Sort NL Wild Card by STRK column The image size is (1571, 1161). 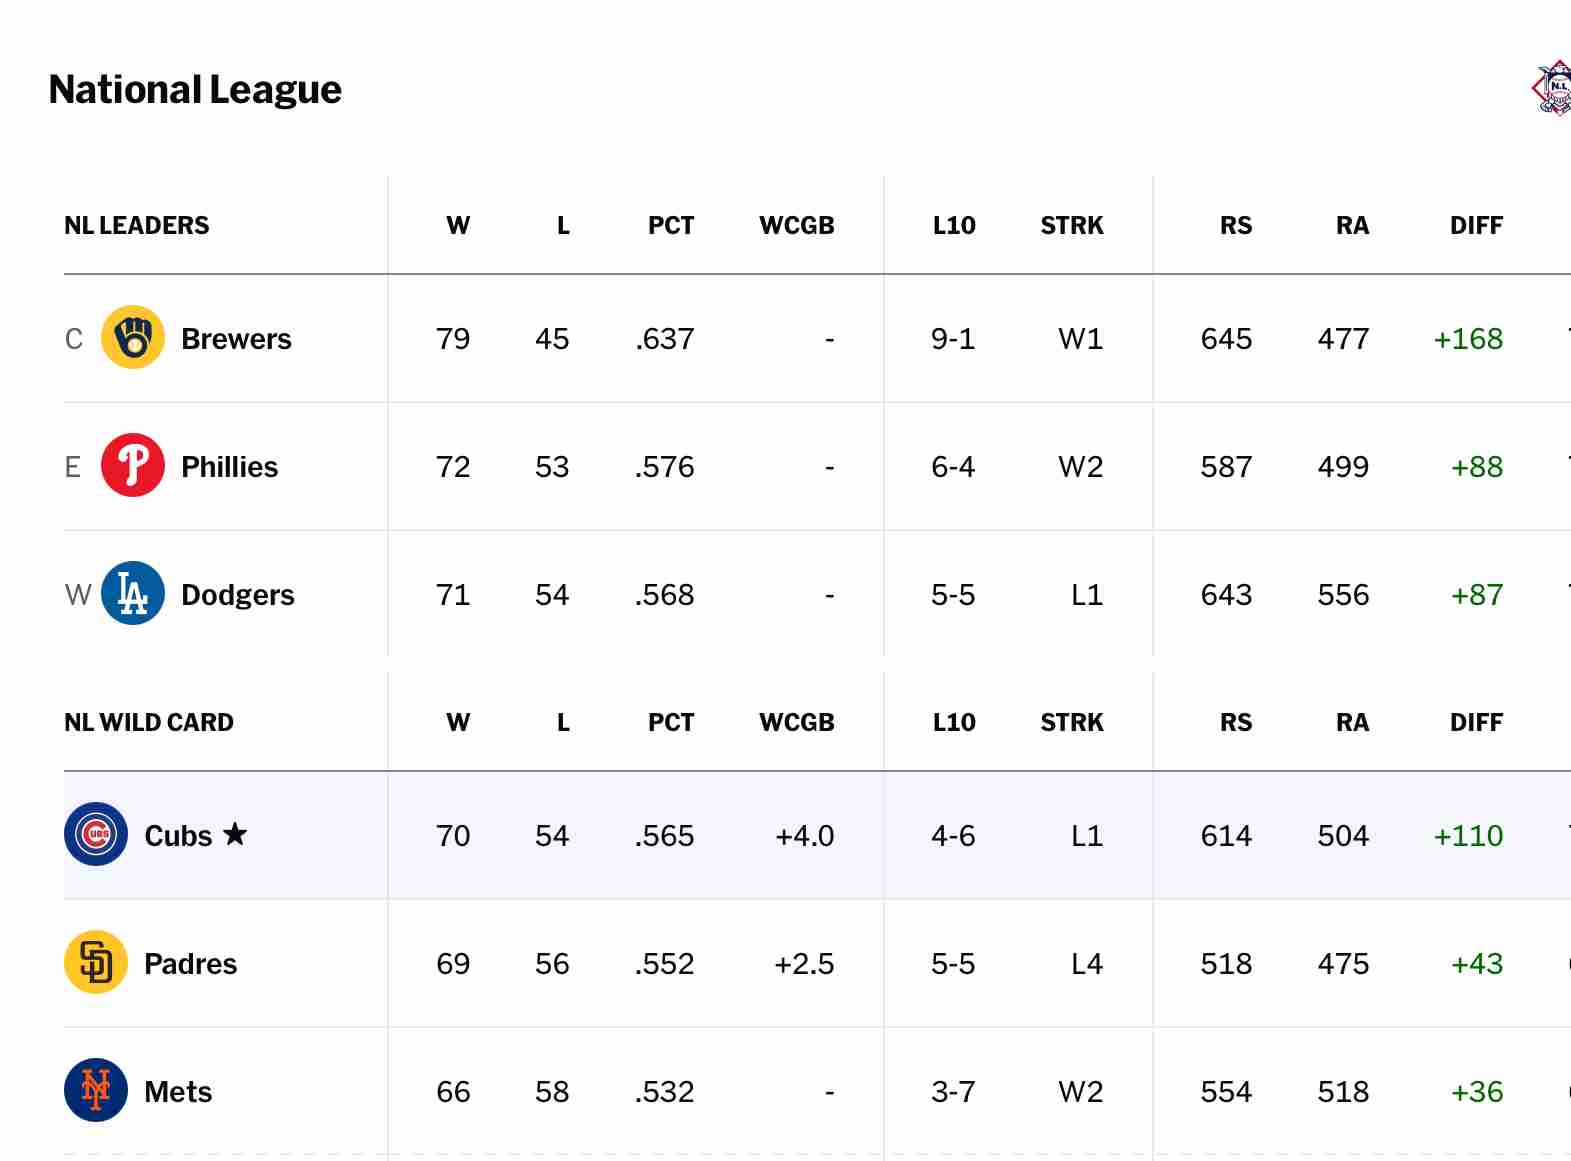pos(1072,722)
